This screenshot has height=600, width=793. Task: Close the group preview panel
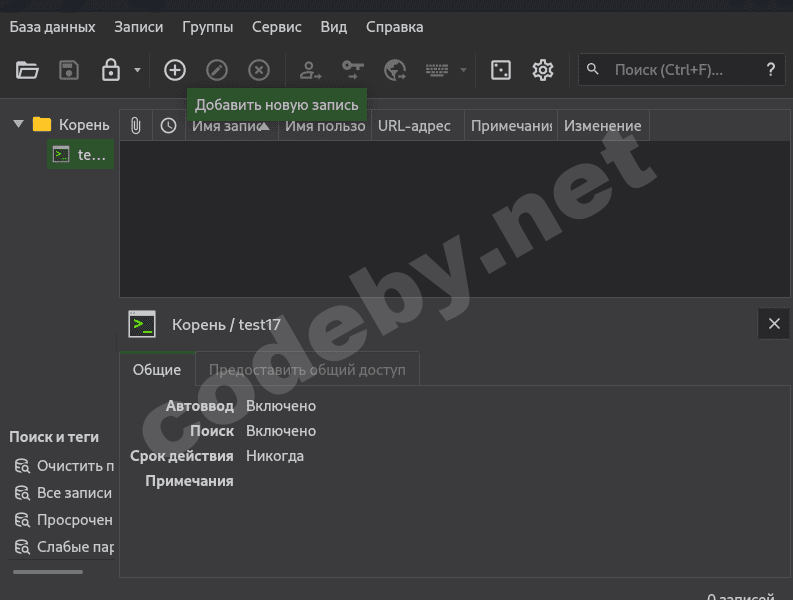774,324
